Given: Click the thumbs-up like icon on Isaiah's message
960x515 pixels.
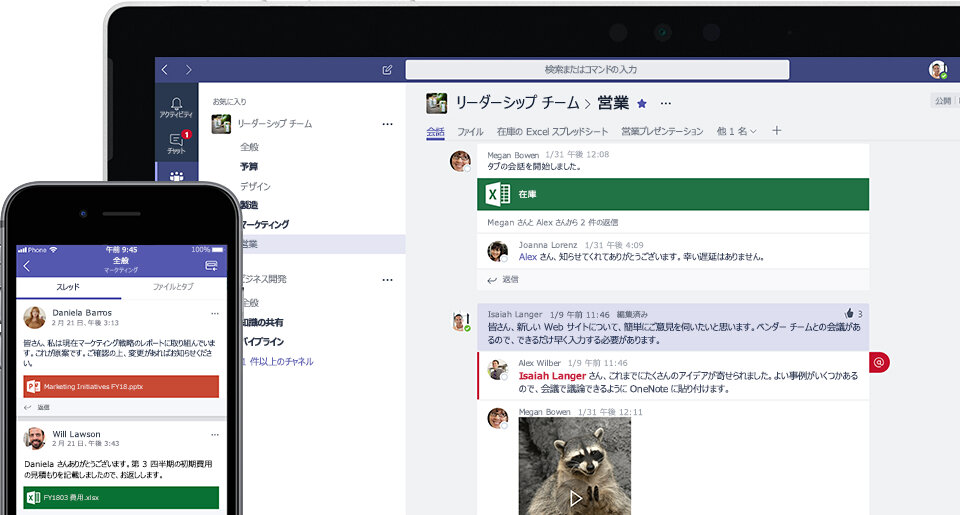Looking at the screenshot, I should 849,313.
